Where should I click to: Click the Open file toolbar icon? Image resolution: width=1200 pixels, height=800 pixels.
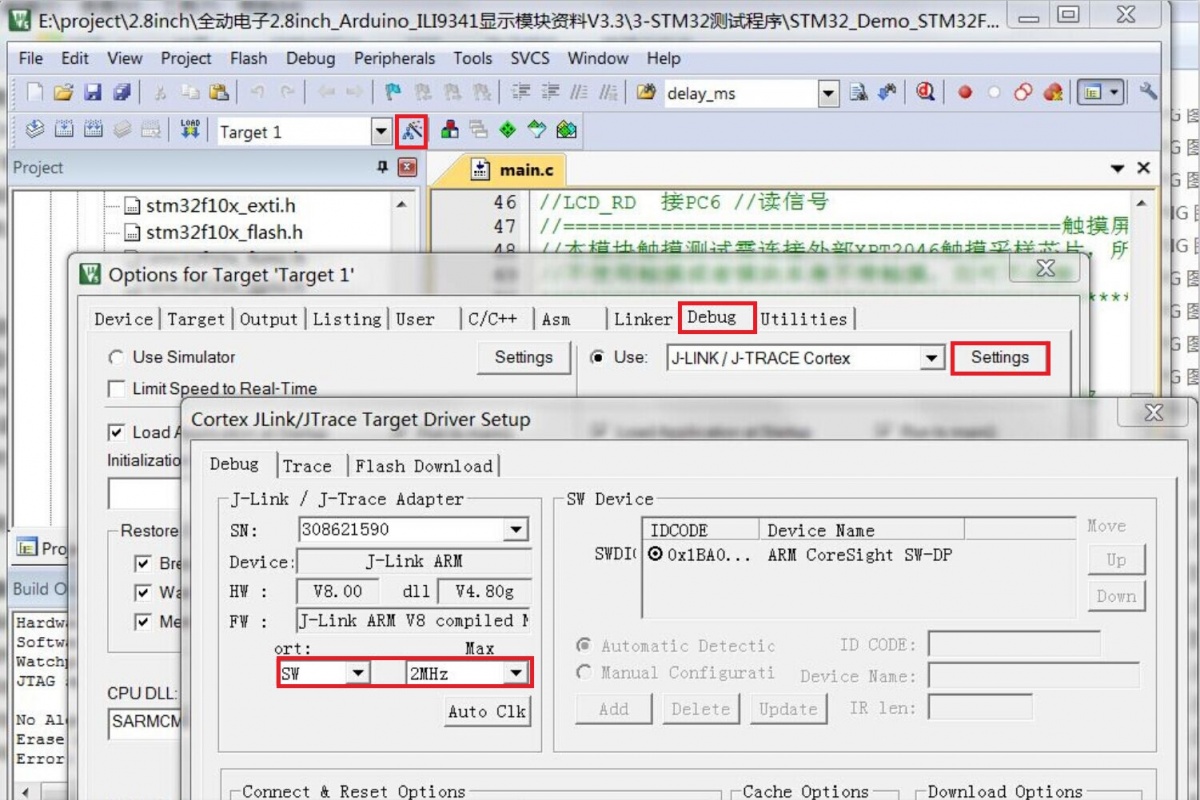click(63, 93)
